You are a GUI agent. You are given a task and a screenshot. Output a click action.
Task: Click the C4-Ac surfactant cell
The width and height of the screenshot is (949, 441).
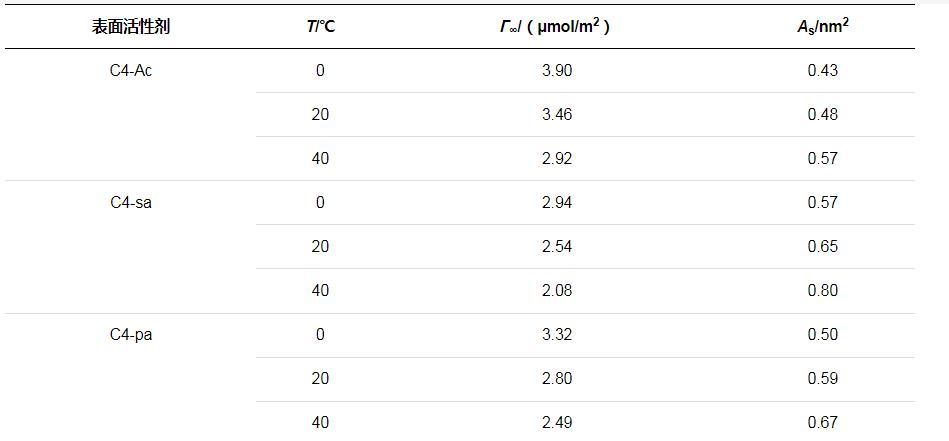130,71
